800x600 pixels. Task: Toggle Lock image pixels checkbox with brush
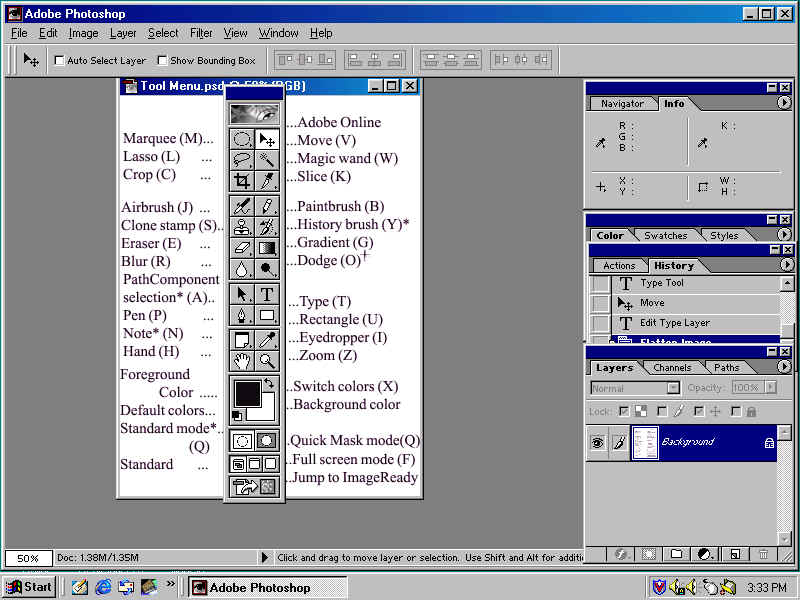[662, 411]
